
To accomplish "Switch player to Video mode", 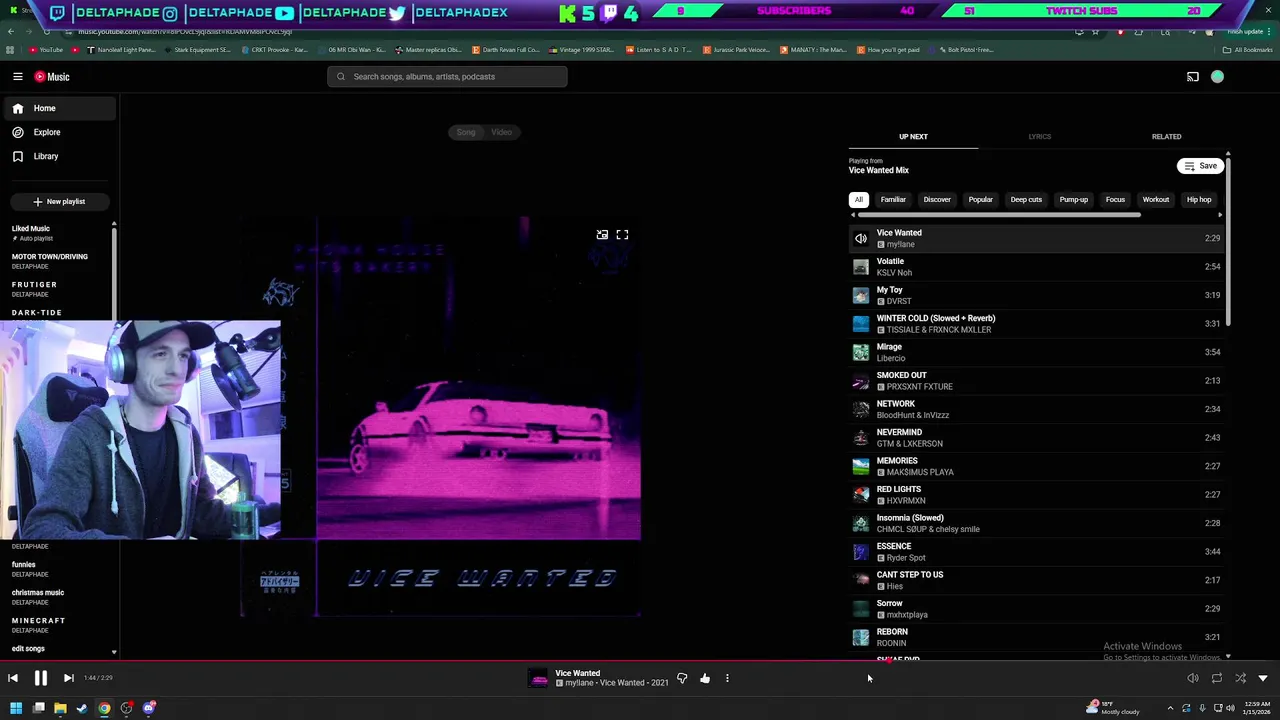I will (502, 132).
